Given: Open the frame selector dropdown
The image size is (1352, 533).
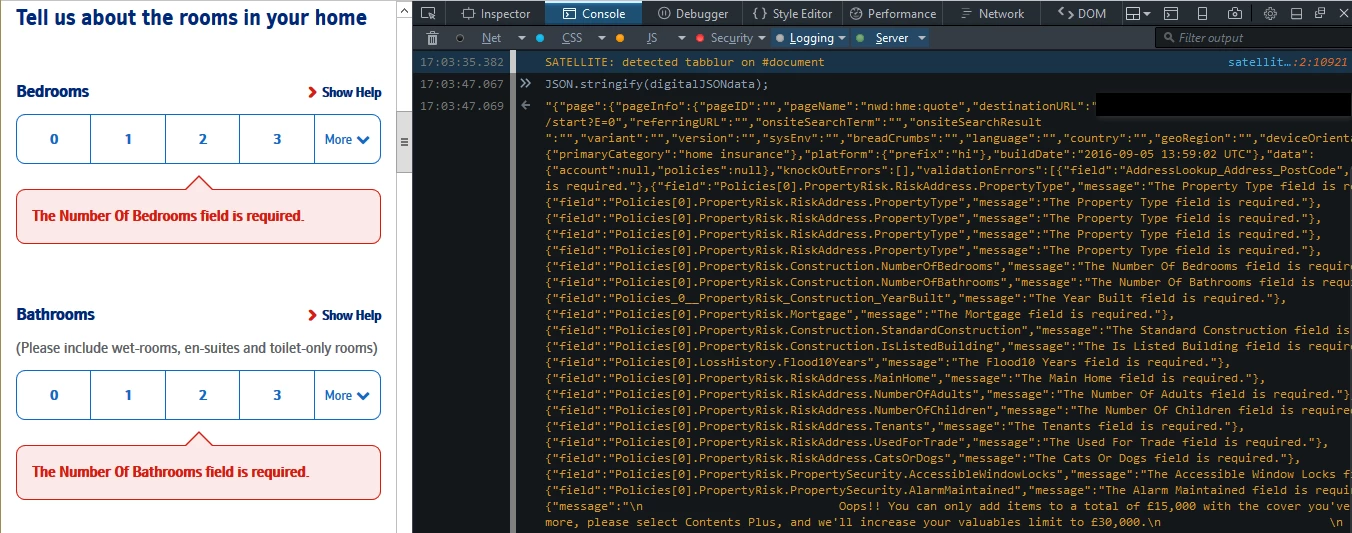Looking at the screenshot, I should coord(1137,13).
